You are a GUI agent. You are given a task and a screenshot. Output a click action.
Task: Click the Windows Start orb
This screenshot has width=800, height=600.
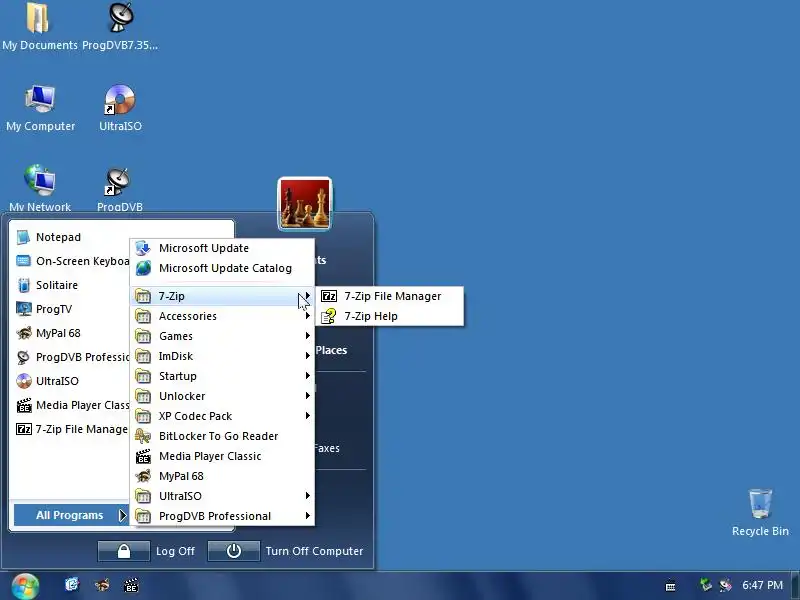tap(25, 586)
